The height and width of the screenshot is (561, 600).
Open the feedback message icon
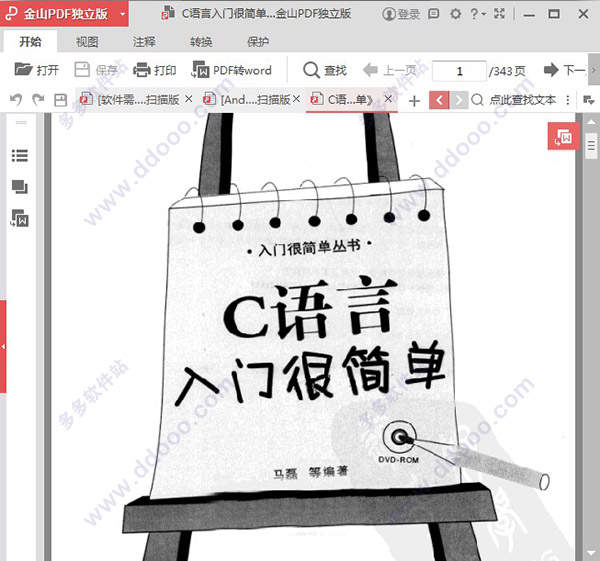click(433, 14)
